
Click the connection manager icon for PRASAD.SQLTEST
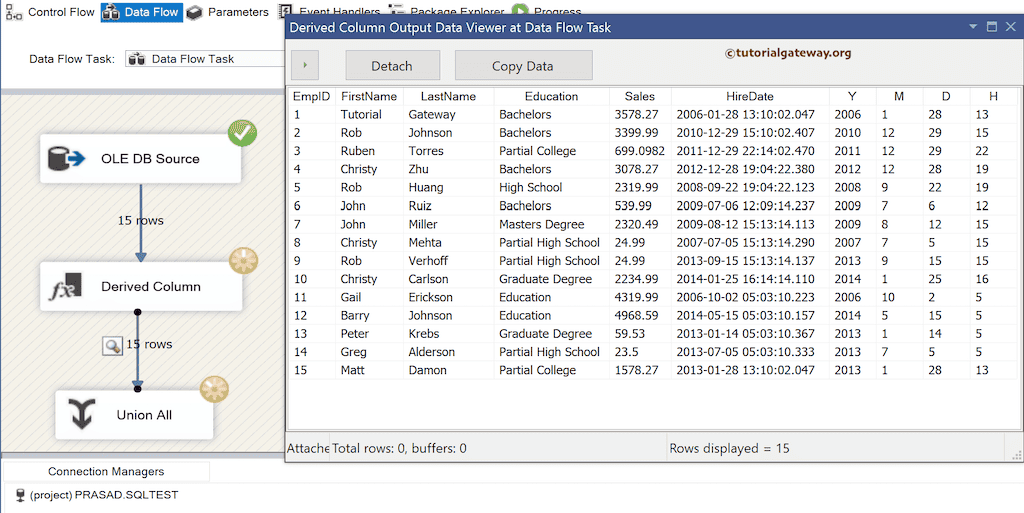coord(20,495)
